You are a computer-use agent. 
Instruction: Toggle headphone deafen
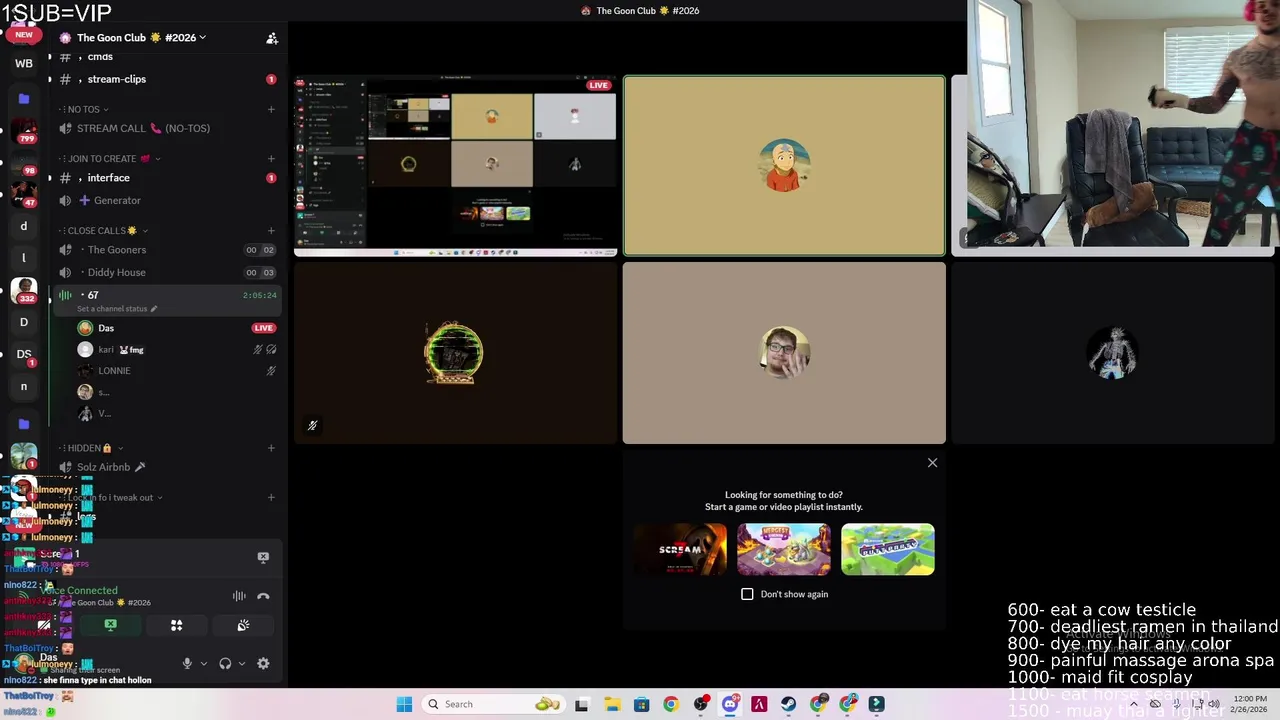pos(225,663)
